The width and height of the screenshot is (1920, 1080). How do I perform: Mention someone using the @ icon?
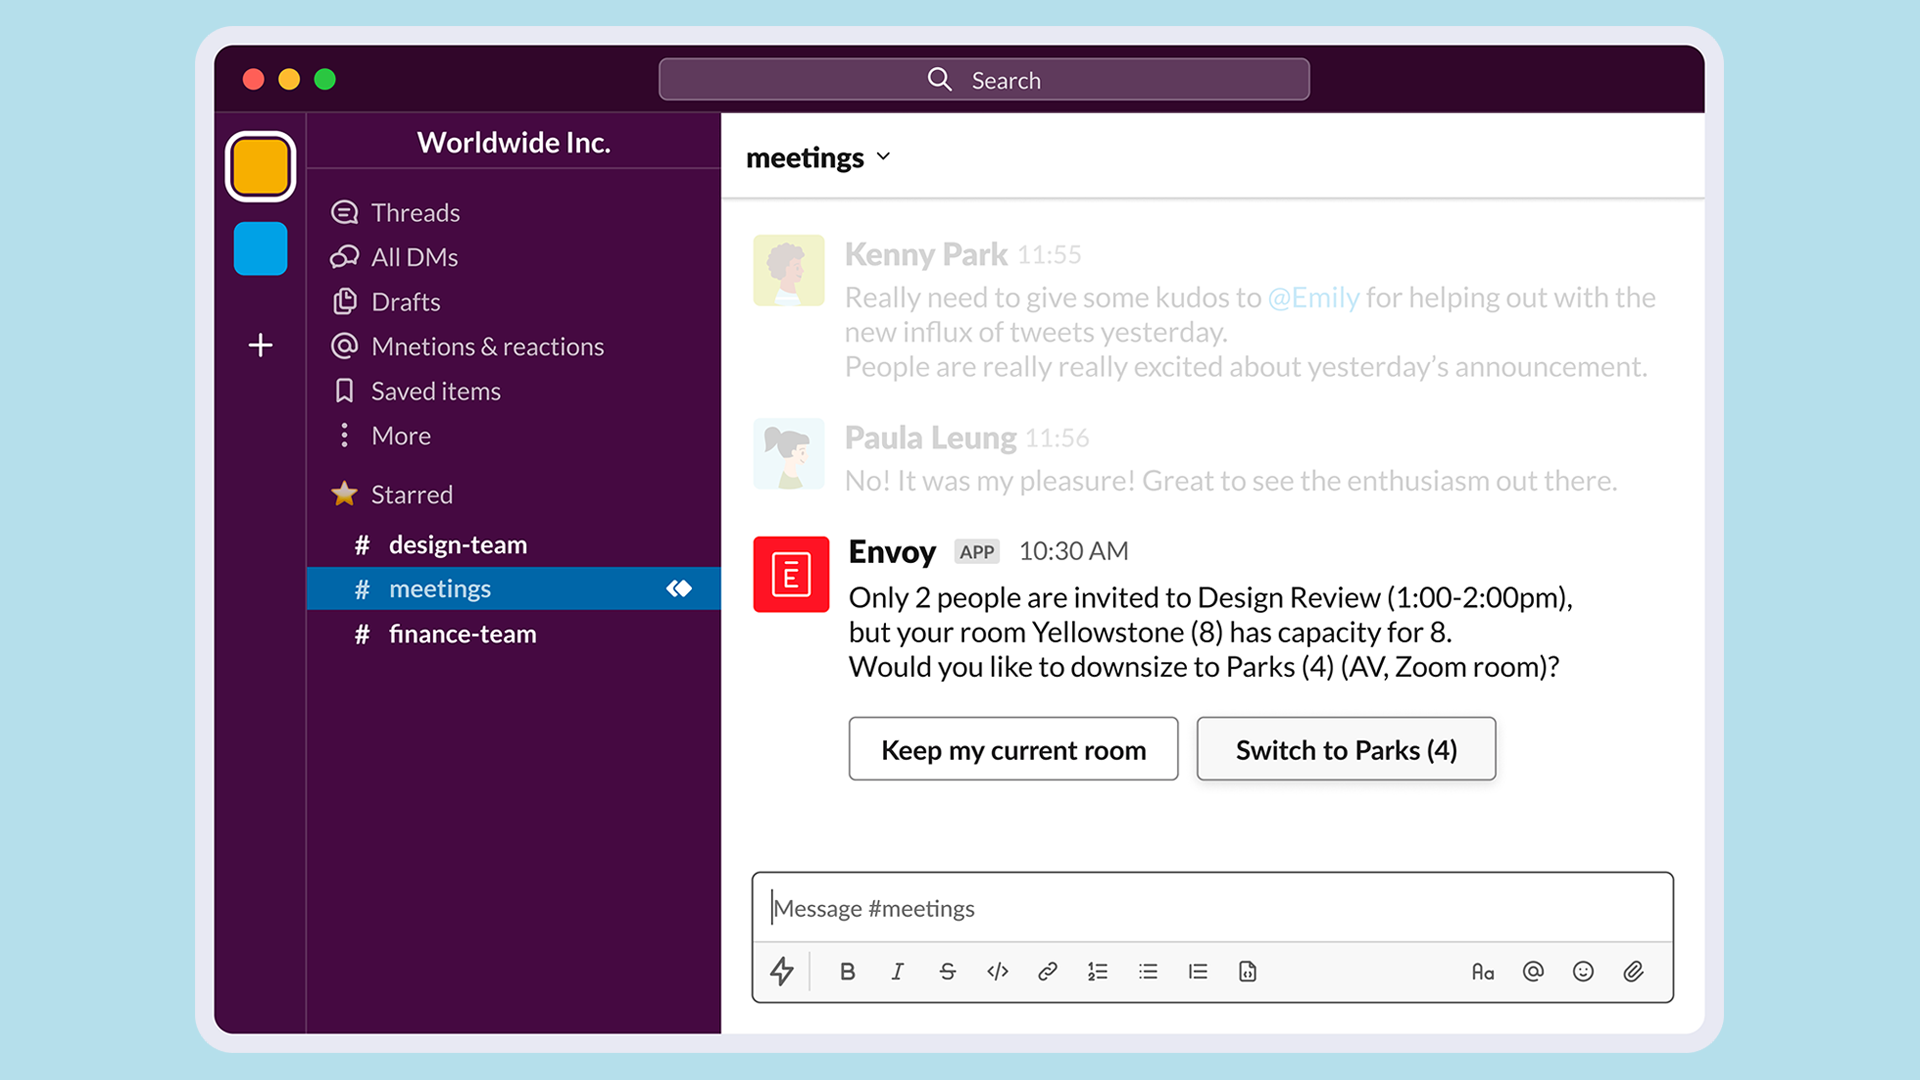[x=1532, y=971]
